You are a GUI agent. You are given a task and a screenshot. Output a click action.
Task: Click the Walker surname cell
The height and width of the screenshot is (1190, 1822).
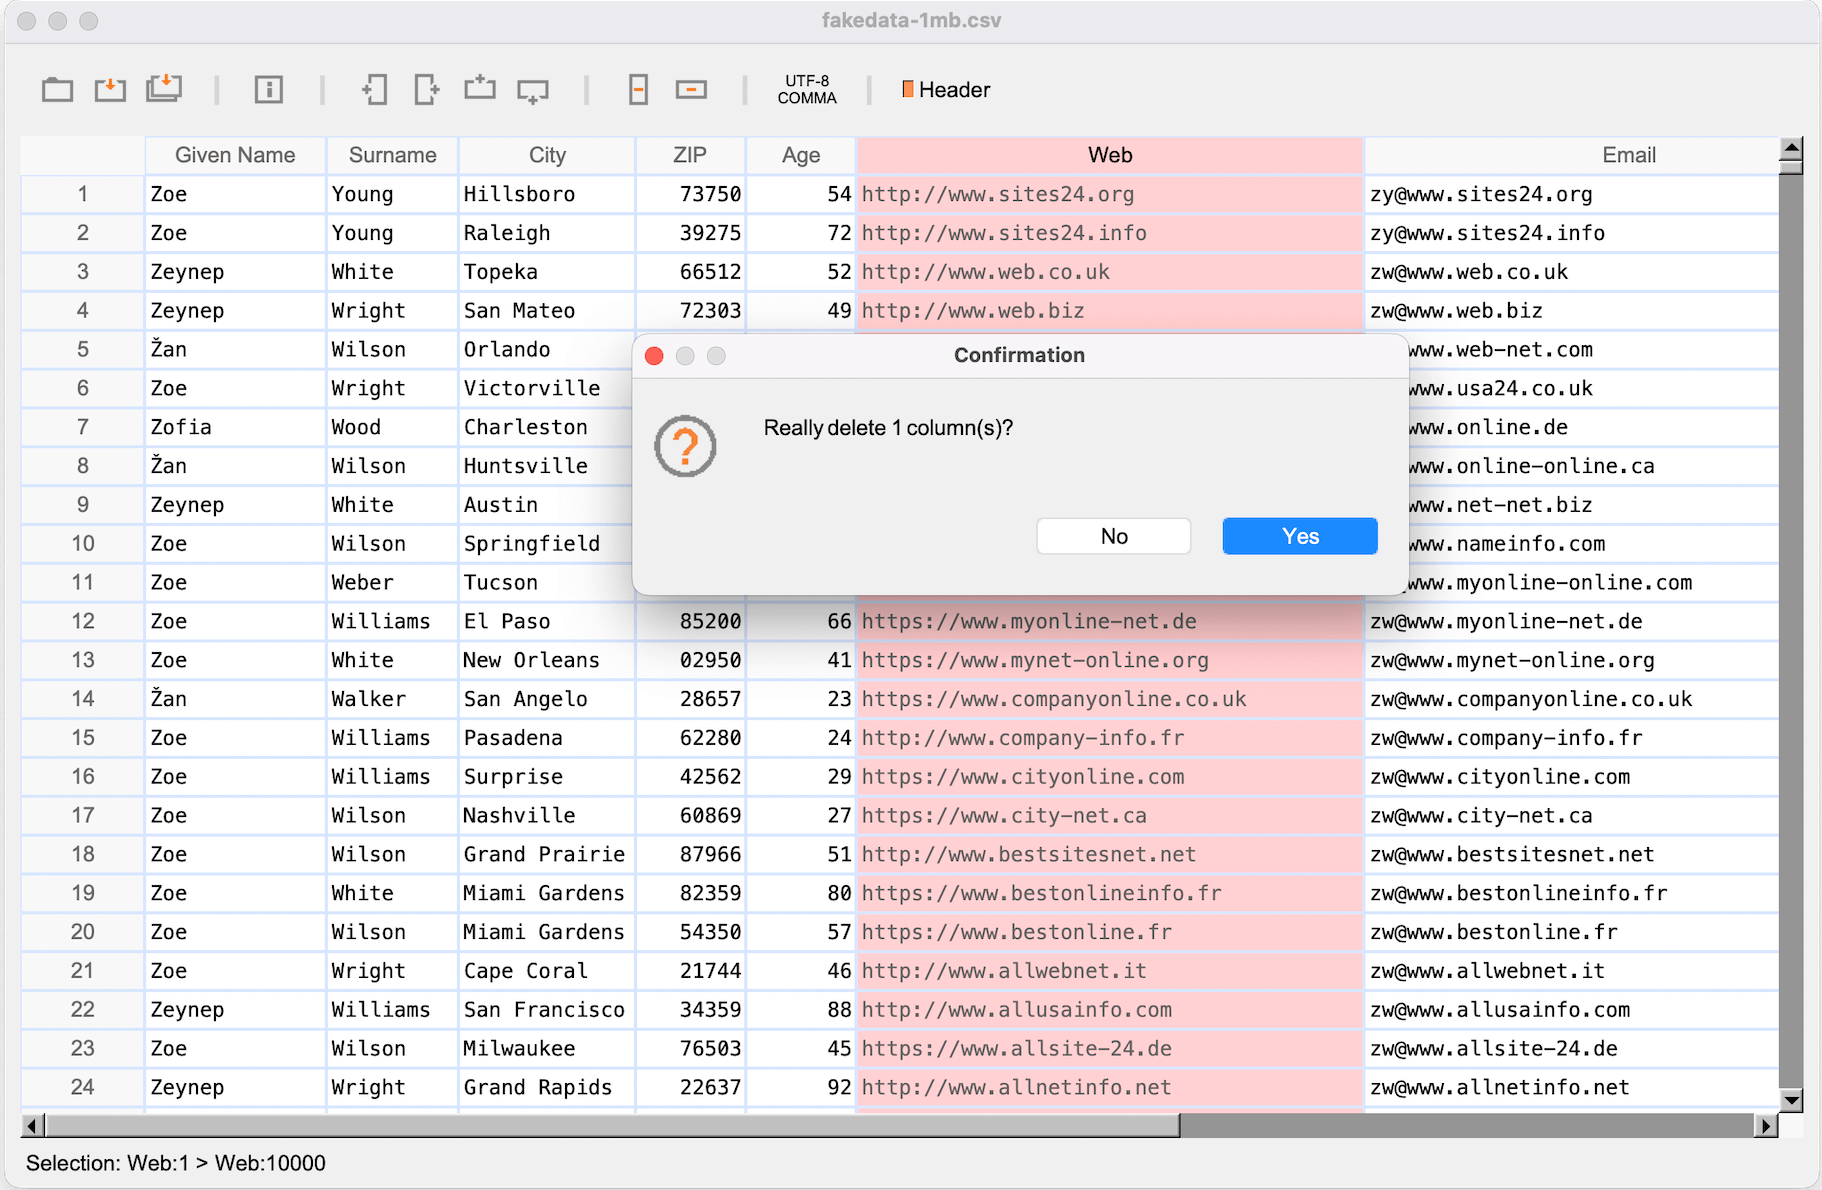(392, 699)
